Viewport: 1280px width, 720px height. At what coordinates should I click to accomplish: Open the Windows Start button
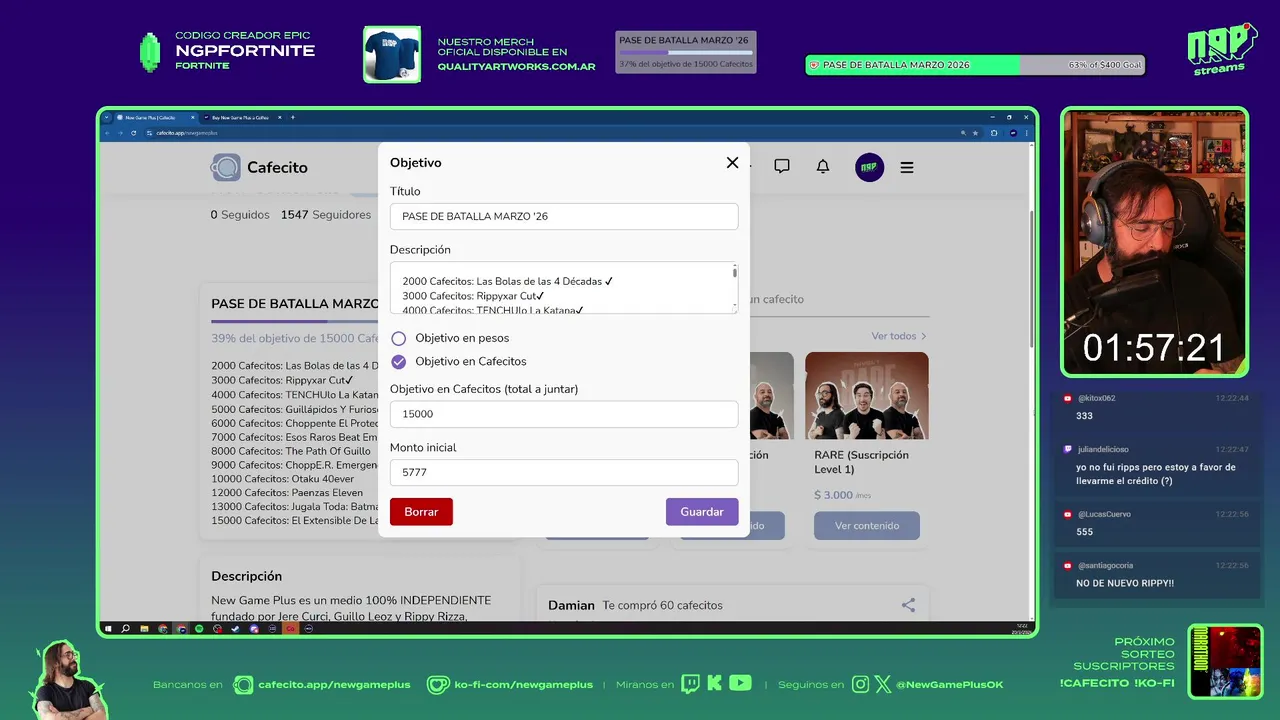point(108,629)
